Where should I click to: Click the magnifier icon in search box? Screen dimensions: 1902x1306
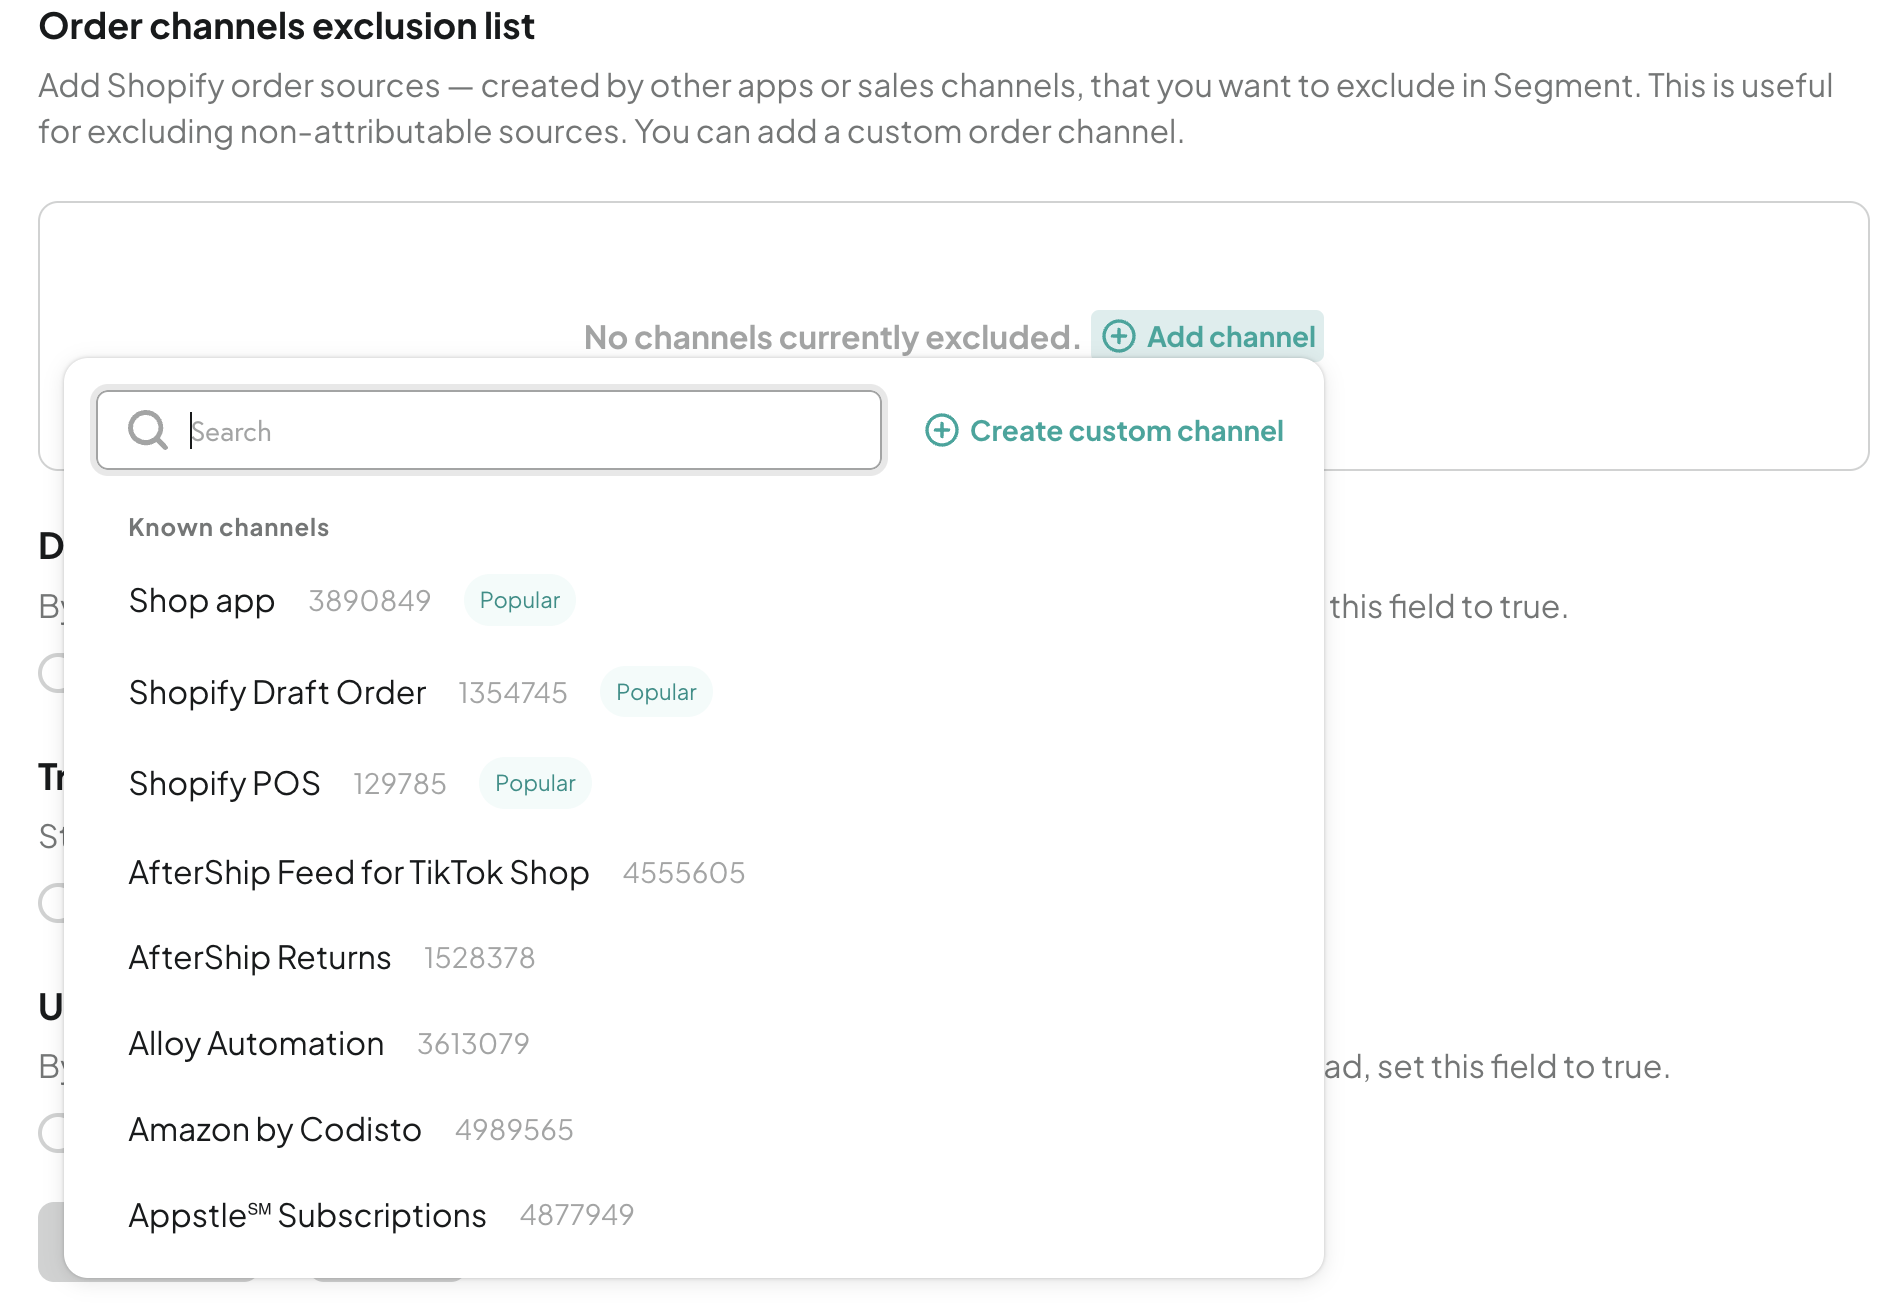[148, 430]
